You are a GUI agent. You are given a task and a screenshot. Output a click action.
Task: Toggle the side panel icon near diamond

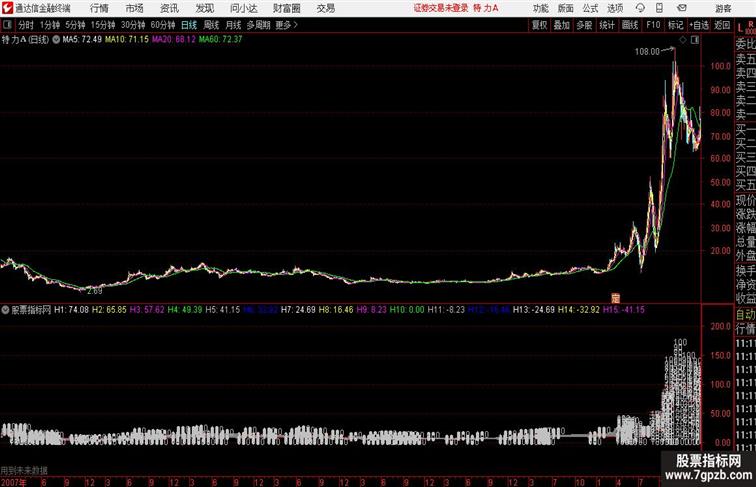point(695,40)
